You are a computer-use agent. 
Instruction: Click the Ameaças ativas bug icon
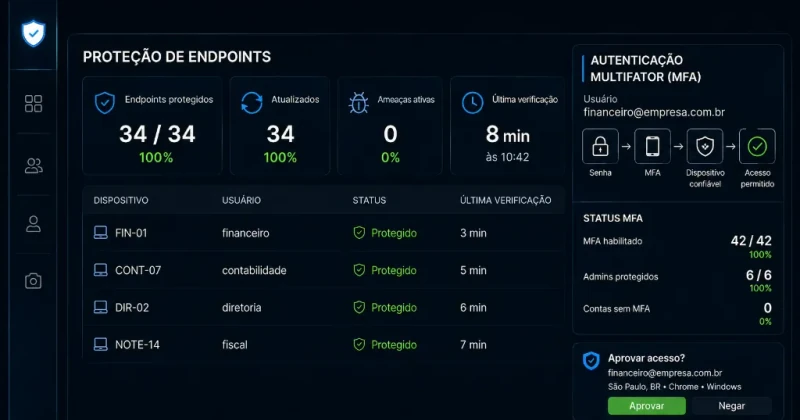(359, 103)
